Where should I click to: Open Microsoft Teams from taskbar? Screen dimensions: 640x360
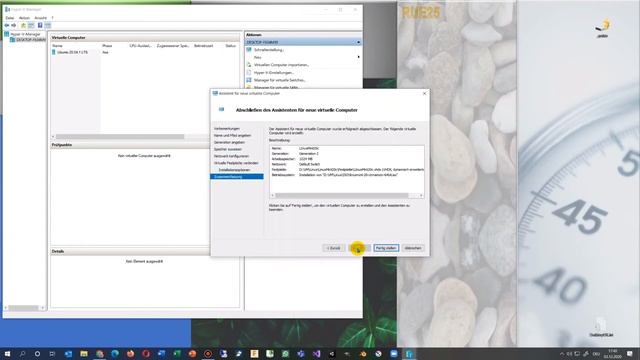[301, 354]
